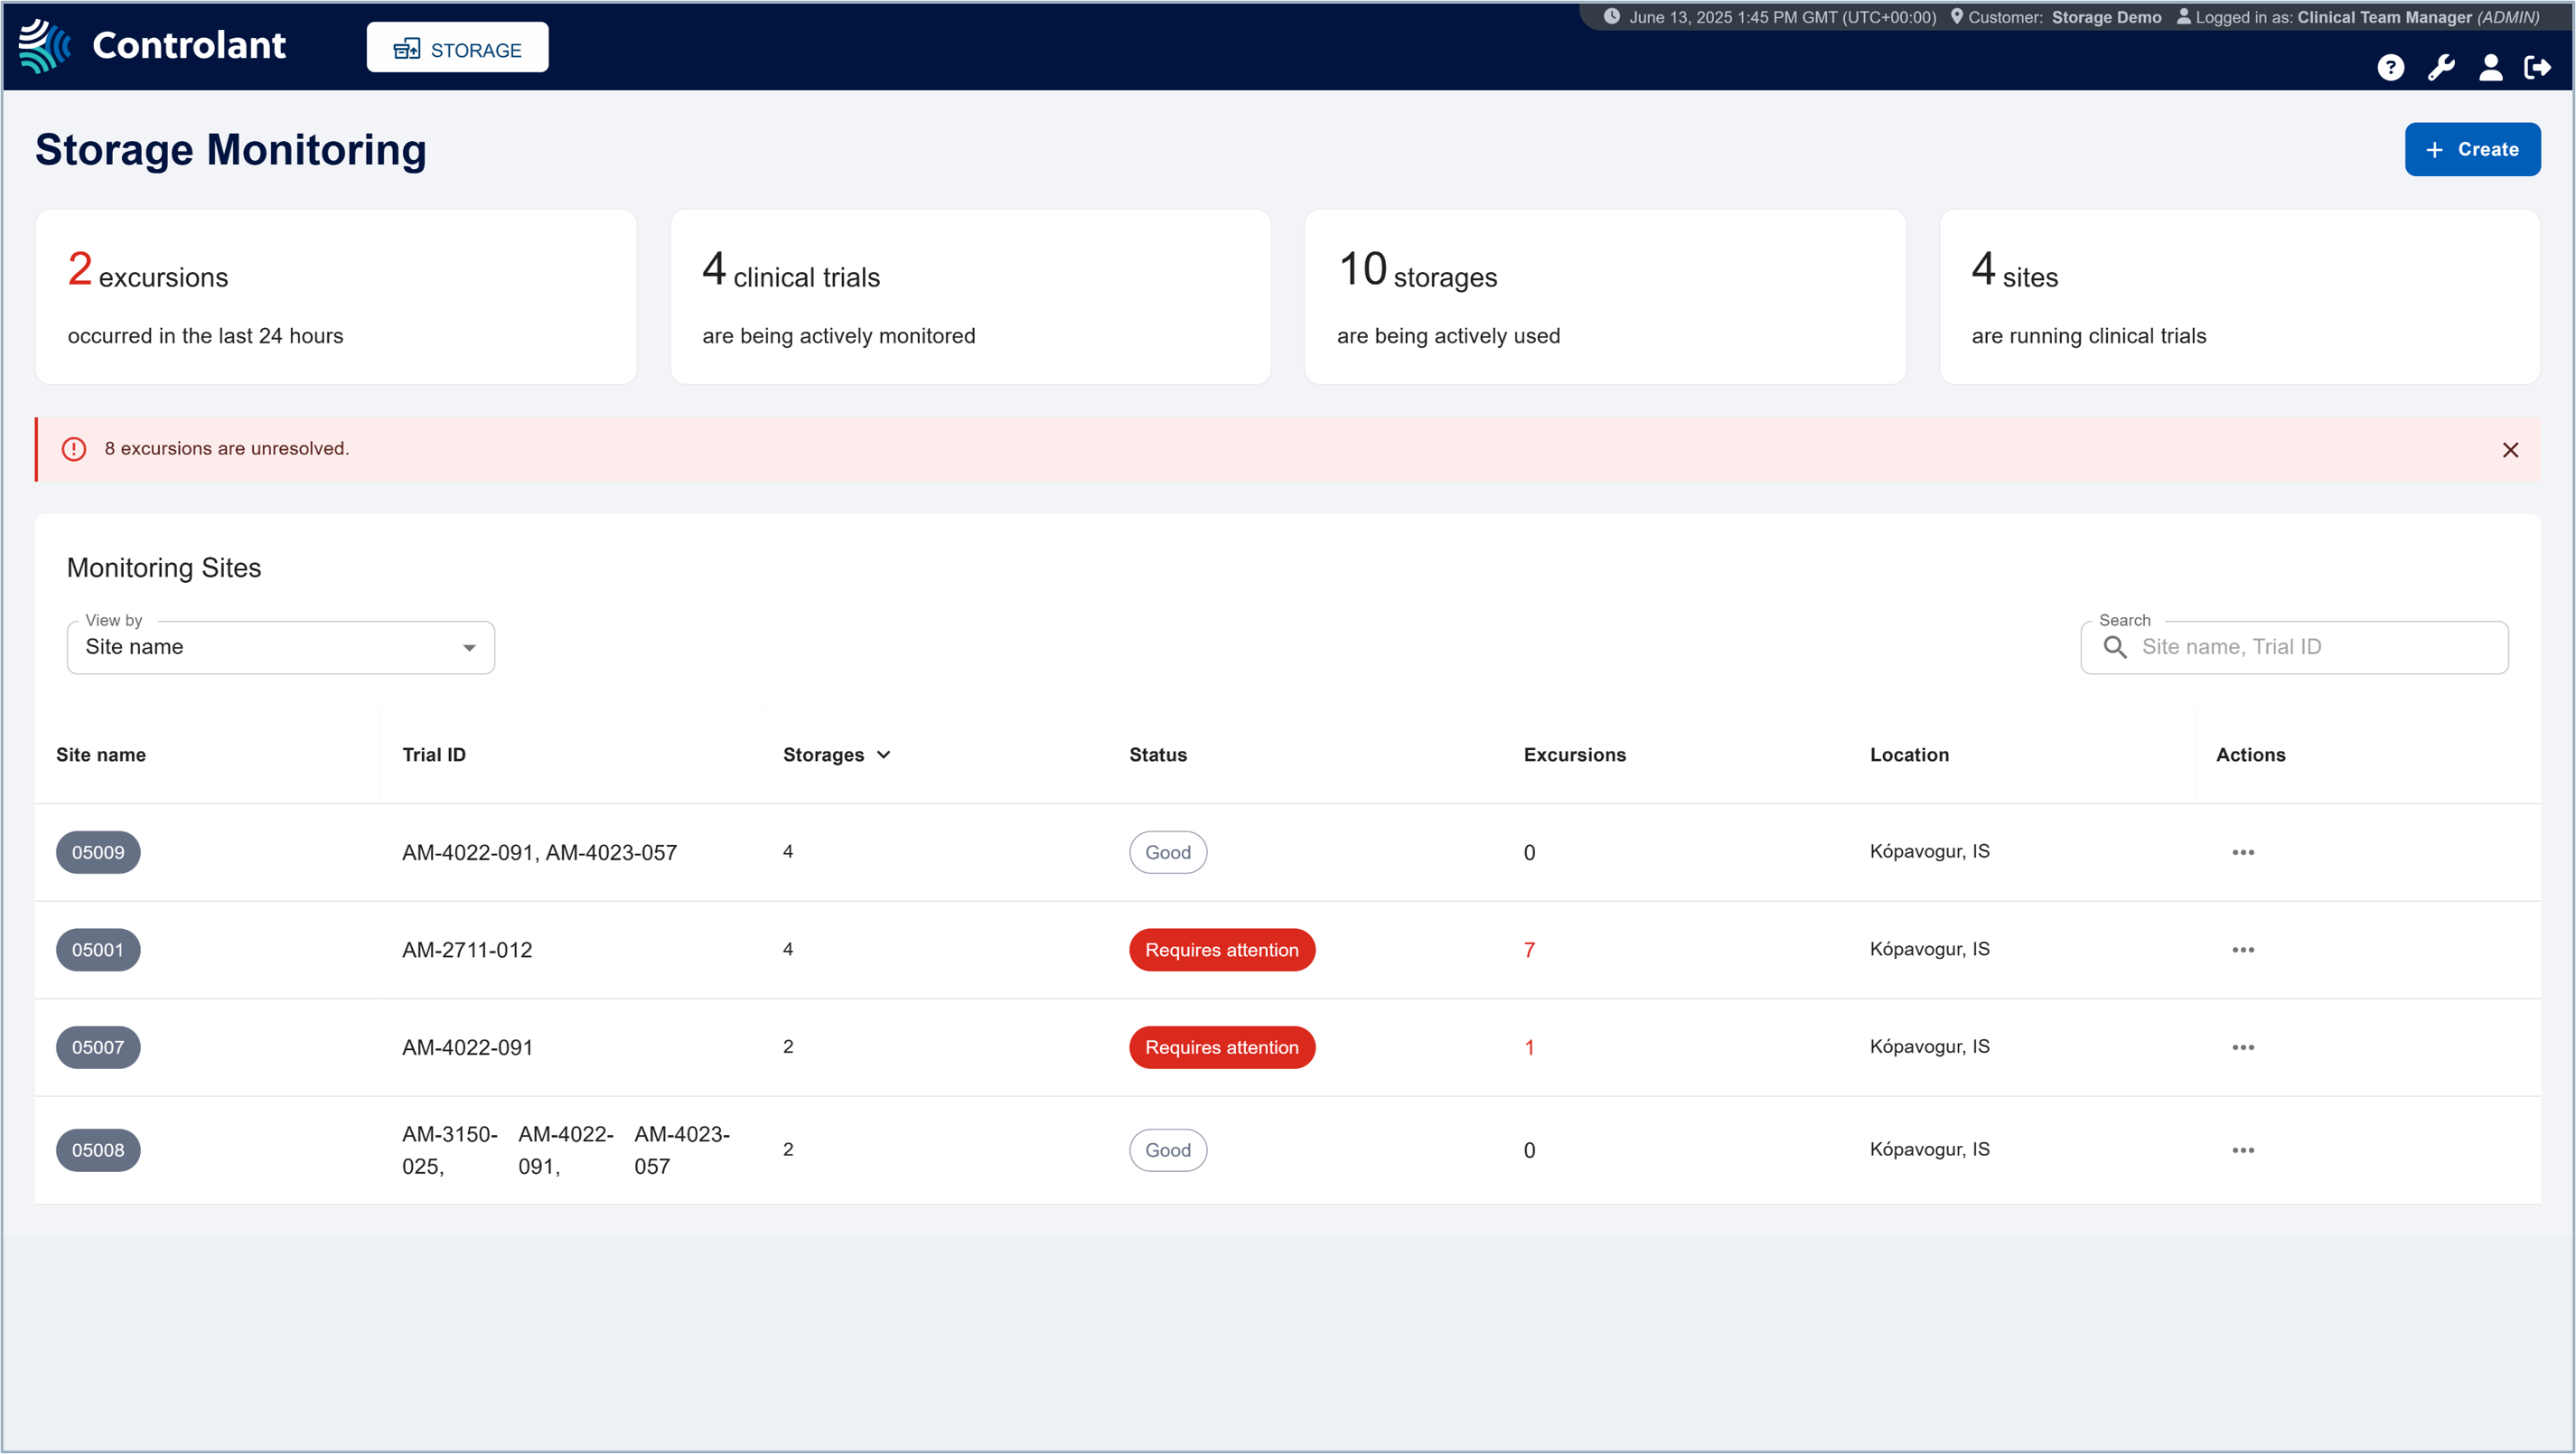Open the View by Site name dropdown
The height and width of the screenshot is (1454, 2576).
coord(281,647)
